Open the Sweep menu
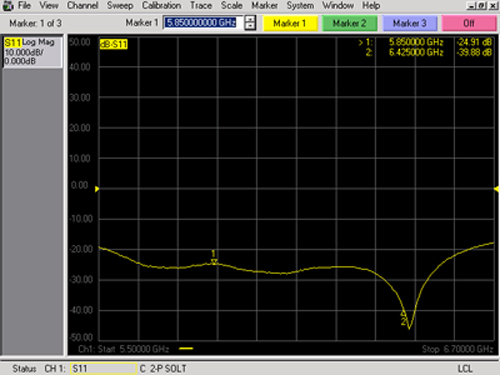This screenshot has height=375, width=500. (120, 5)
